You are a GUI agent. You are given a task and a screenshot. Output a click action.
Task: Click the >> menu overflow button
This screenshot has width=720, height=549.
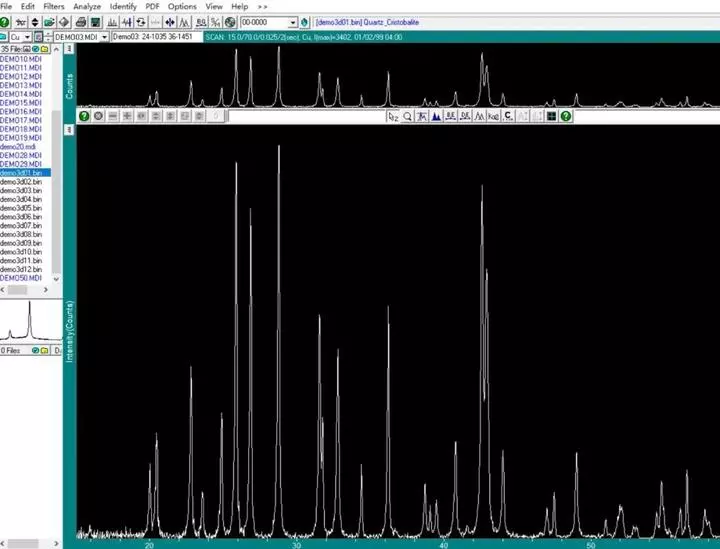click(263, 6)
